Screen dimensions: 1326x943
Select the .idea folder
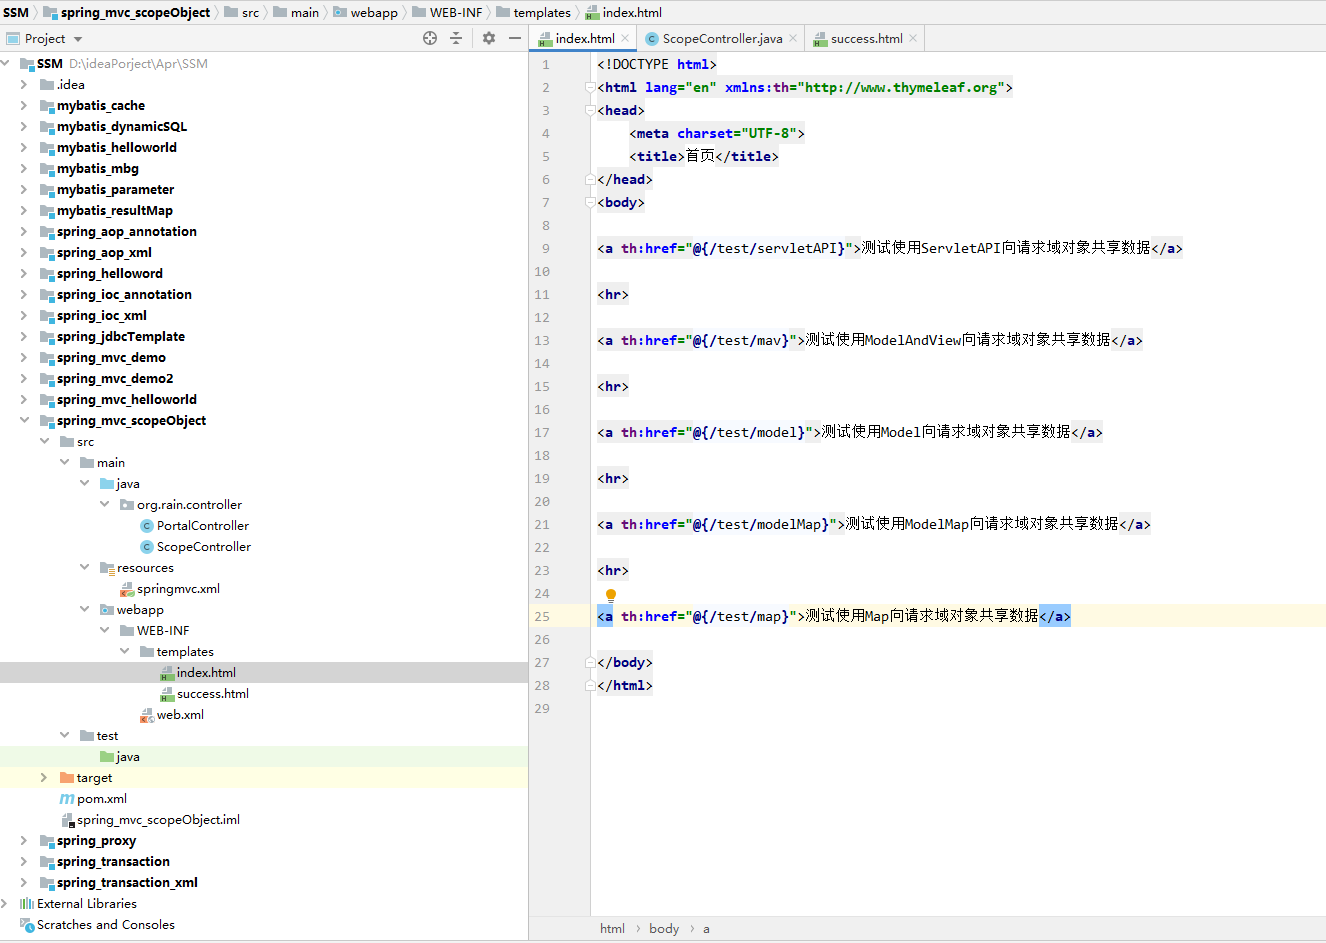(x=70, y=85)
